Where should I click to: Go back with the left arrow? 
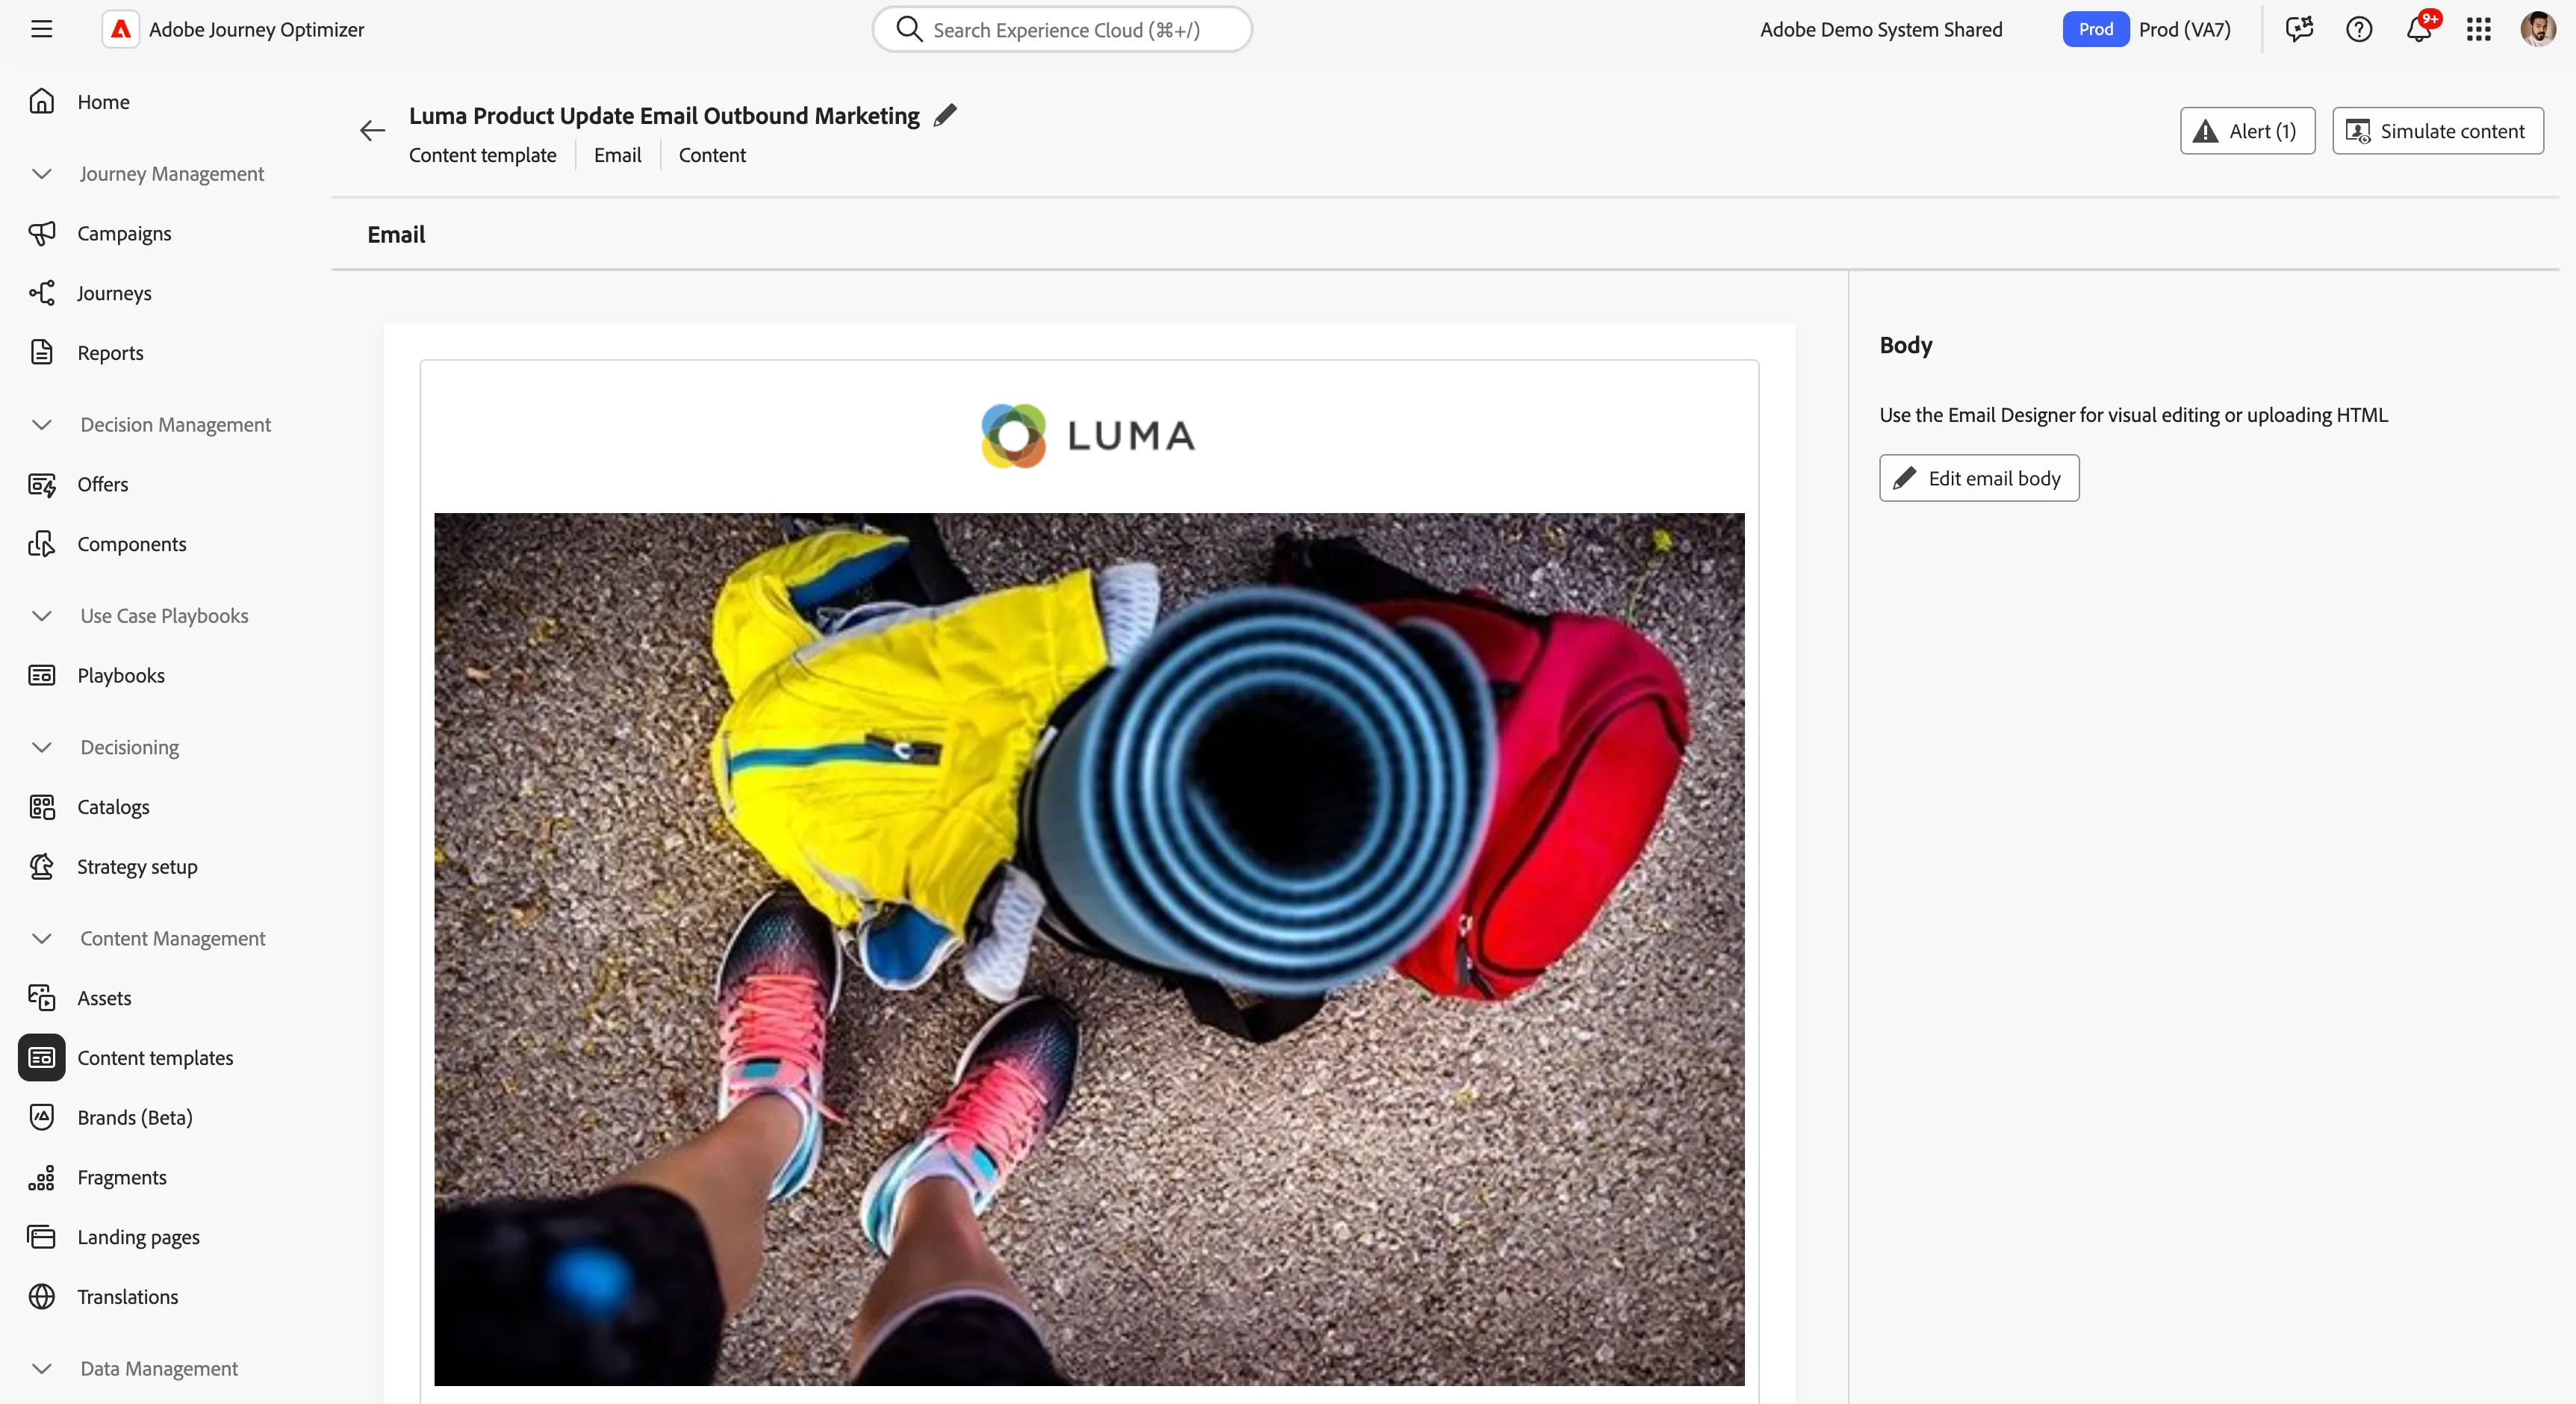[x=372, y=131]
